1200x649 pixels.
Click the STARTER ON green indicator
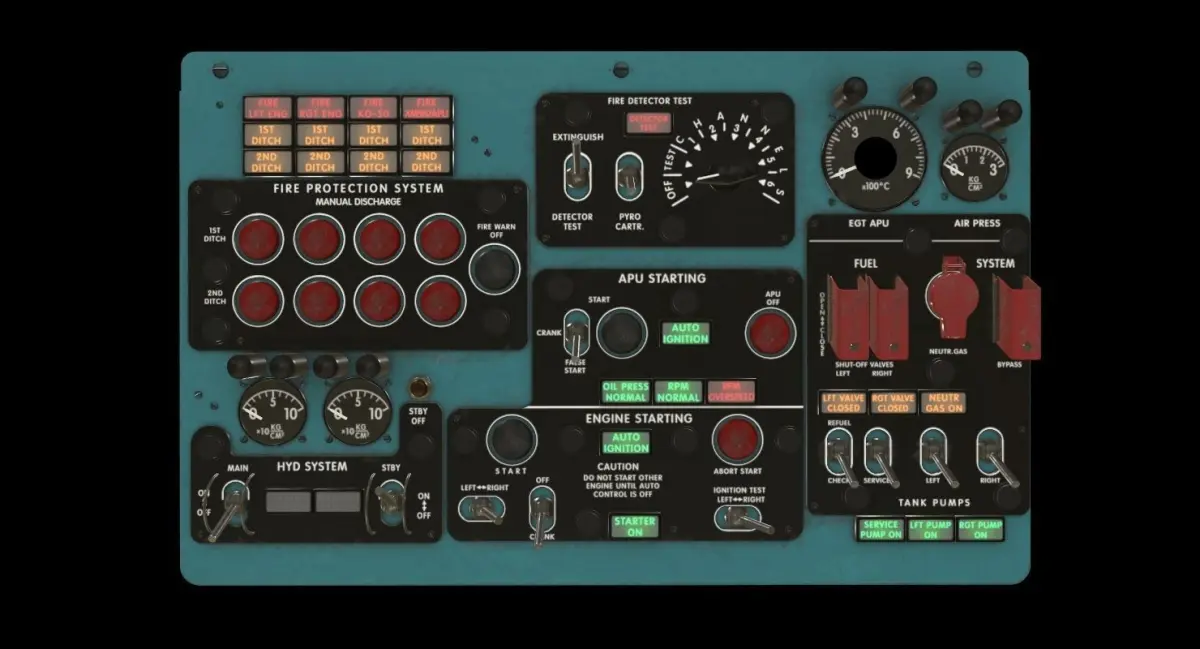click(635, 527)
